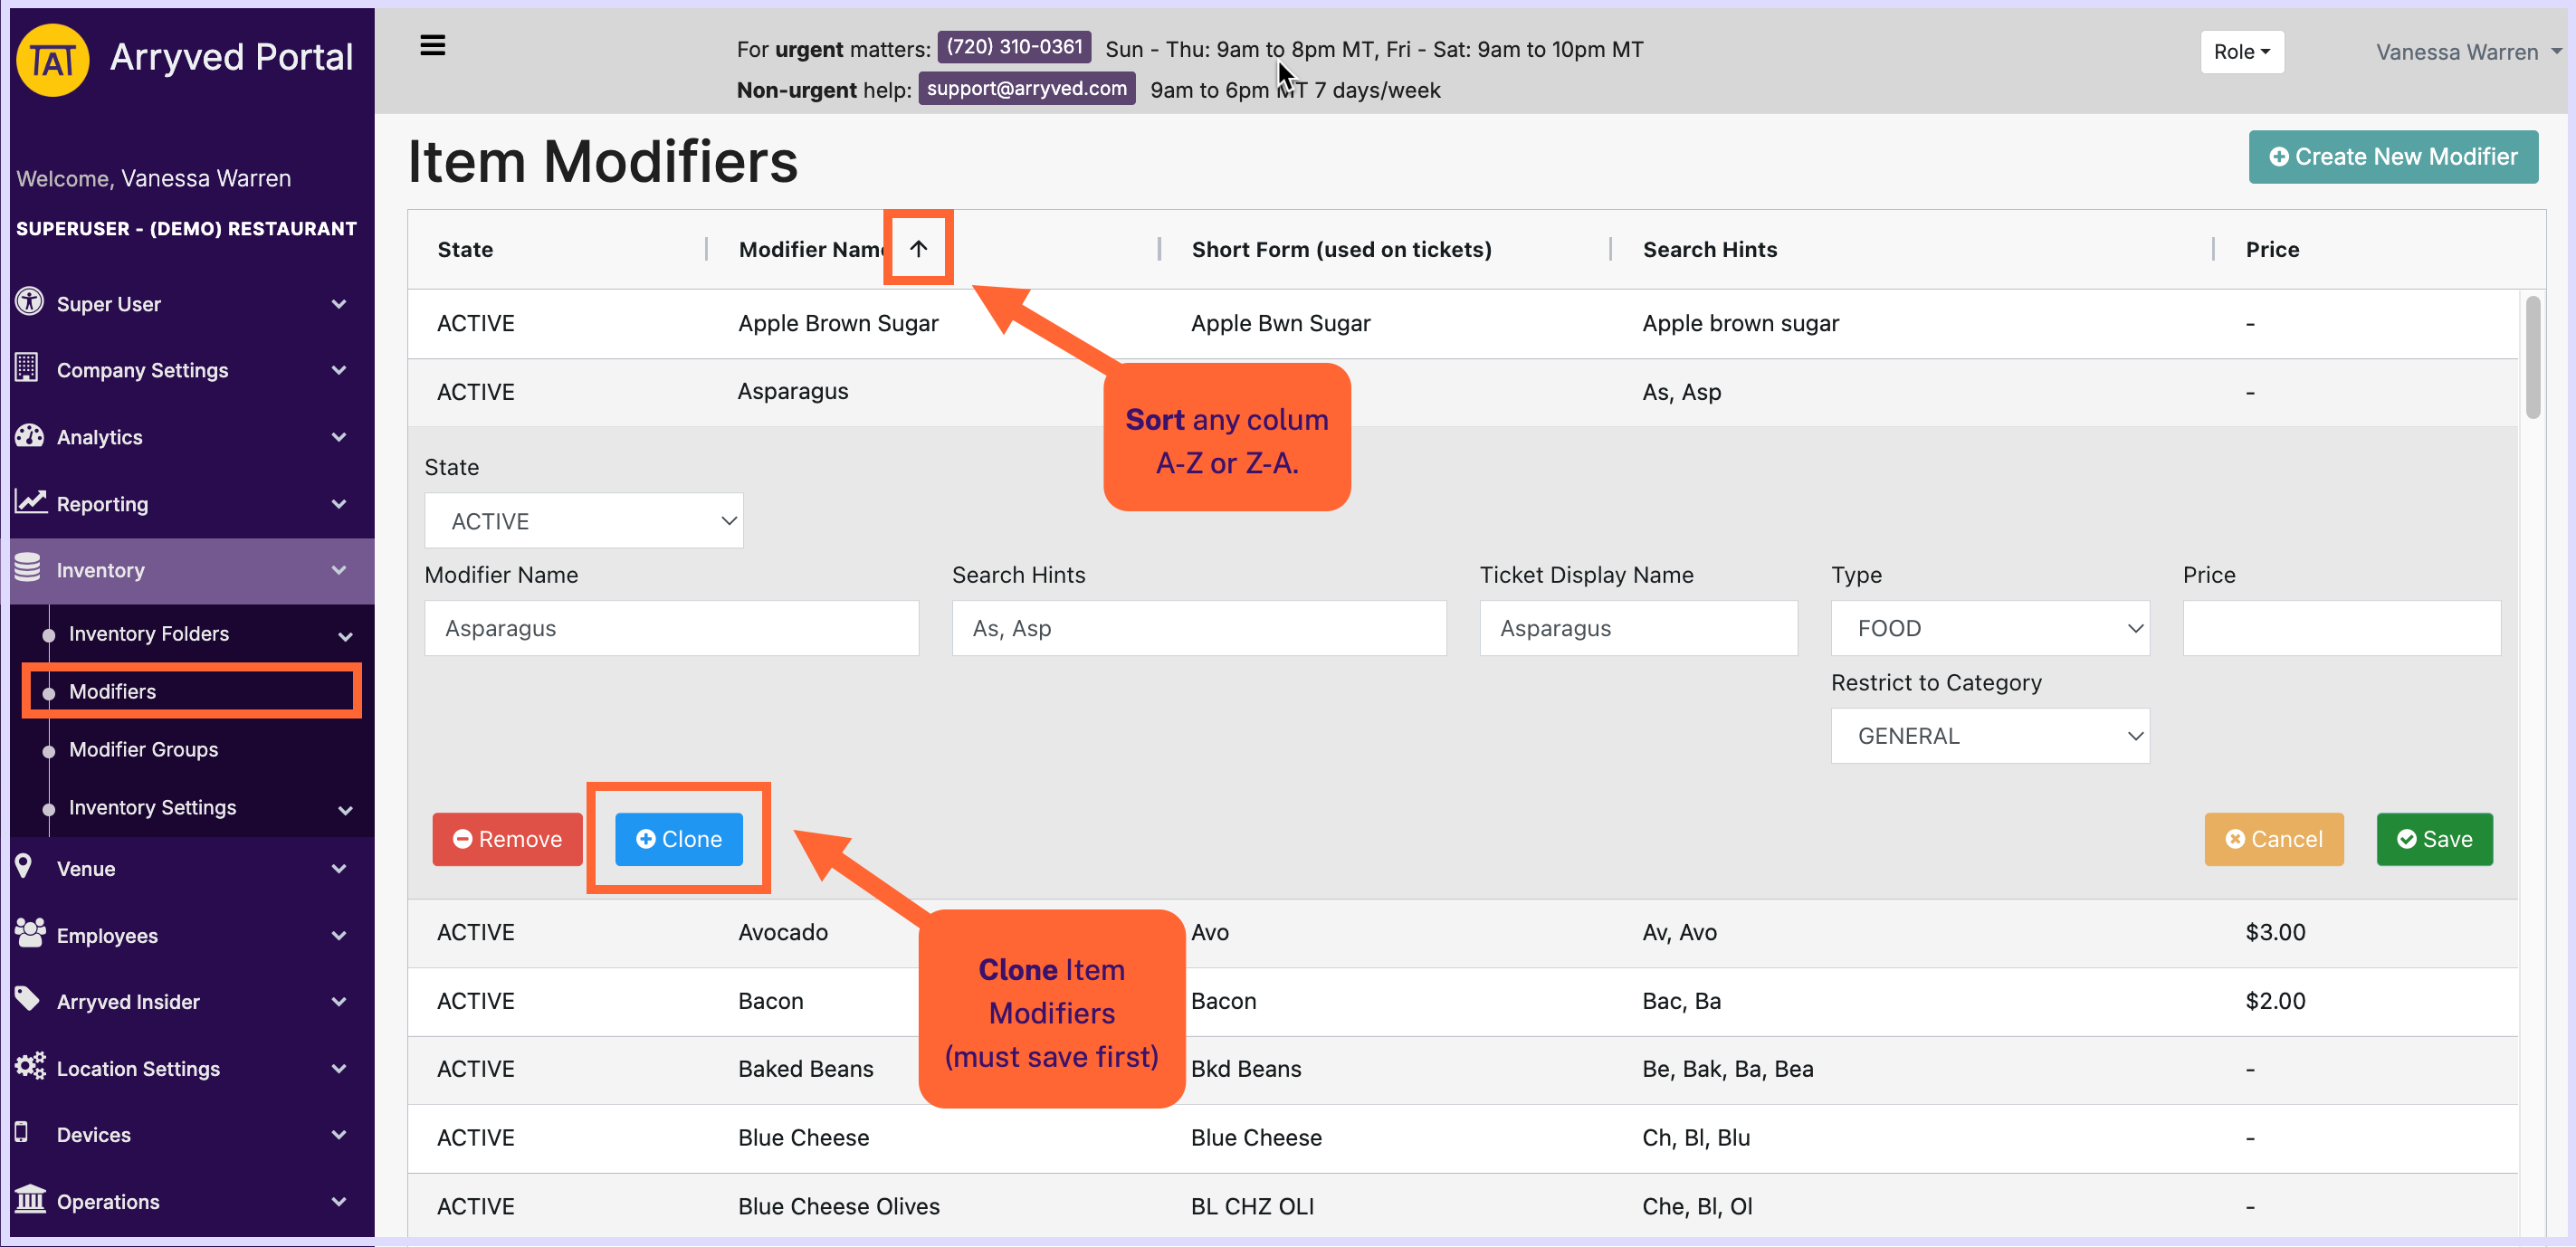Click the support phone number link

(x=1014, y=47)
